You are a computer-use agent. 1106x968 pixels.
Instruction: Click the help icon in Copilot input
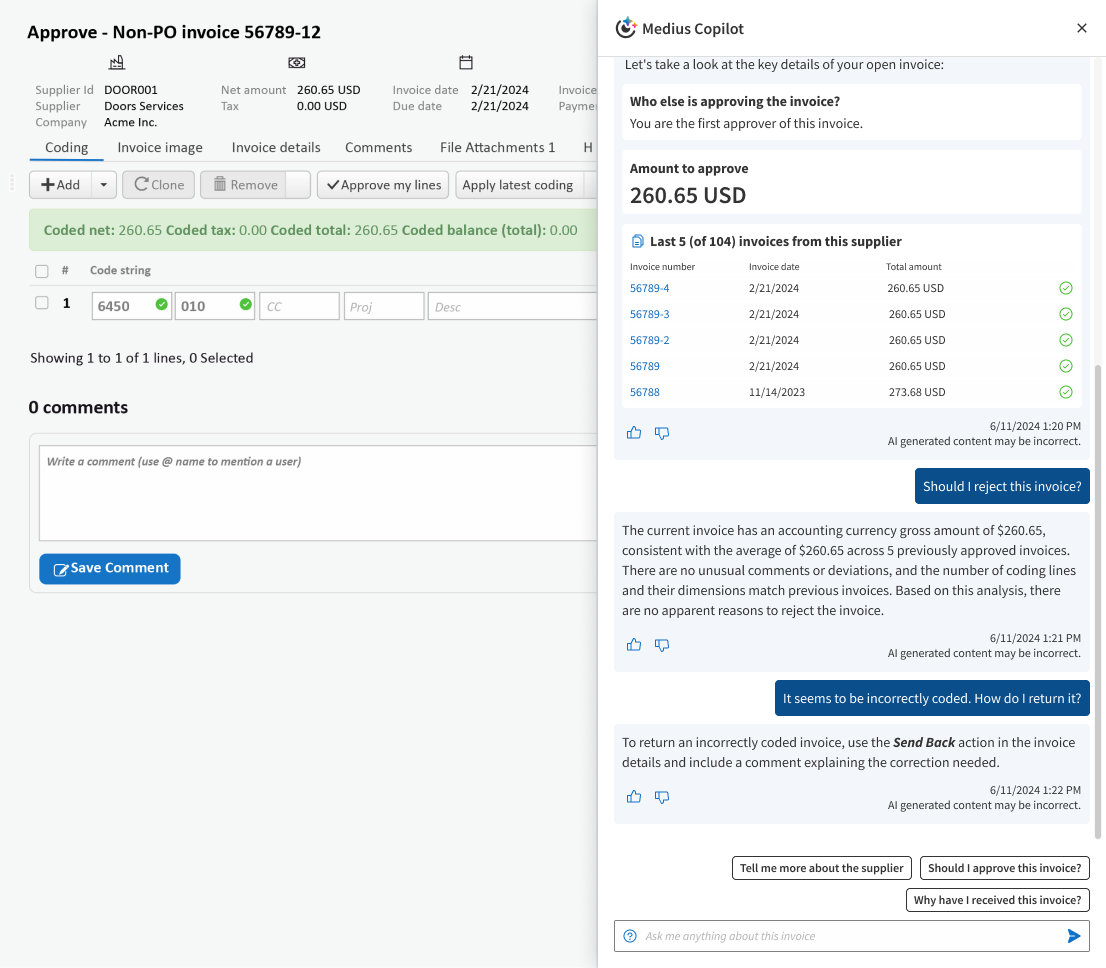point(630,936)
